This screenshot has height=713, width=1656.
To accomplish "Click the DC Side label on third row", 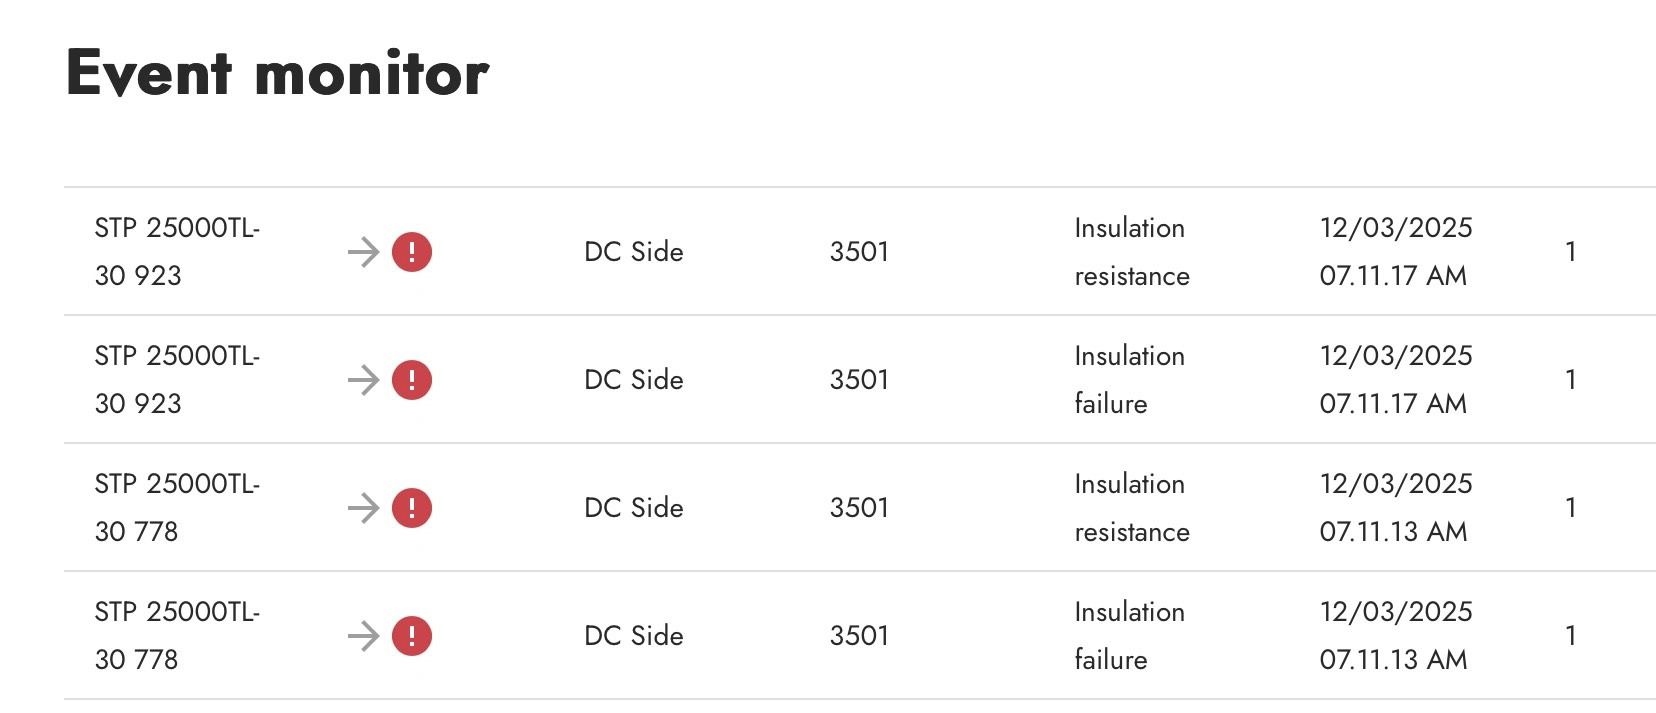I will [x=633, y=507].
